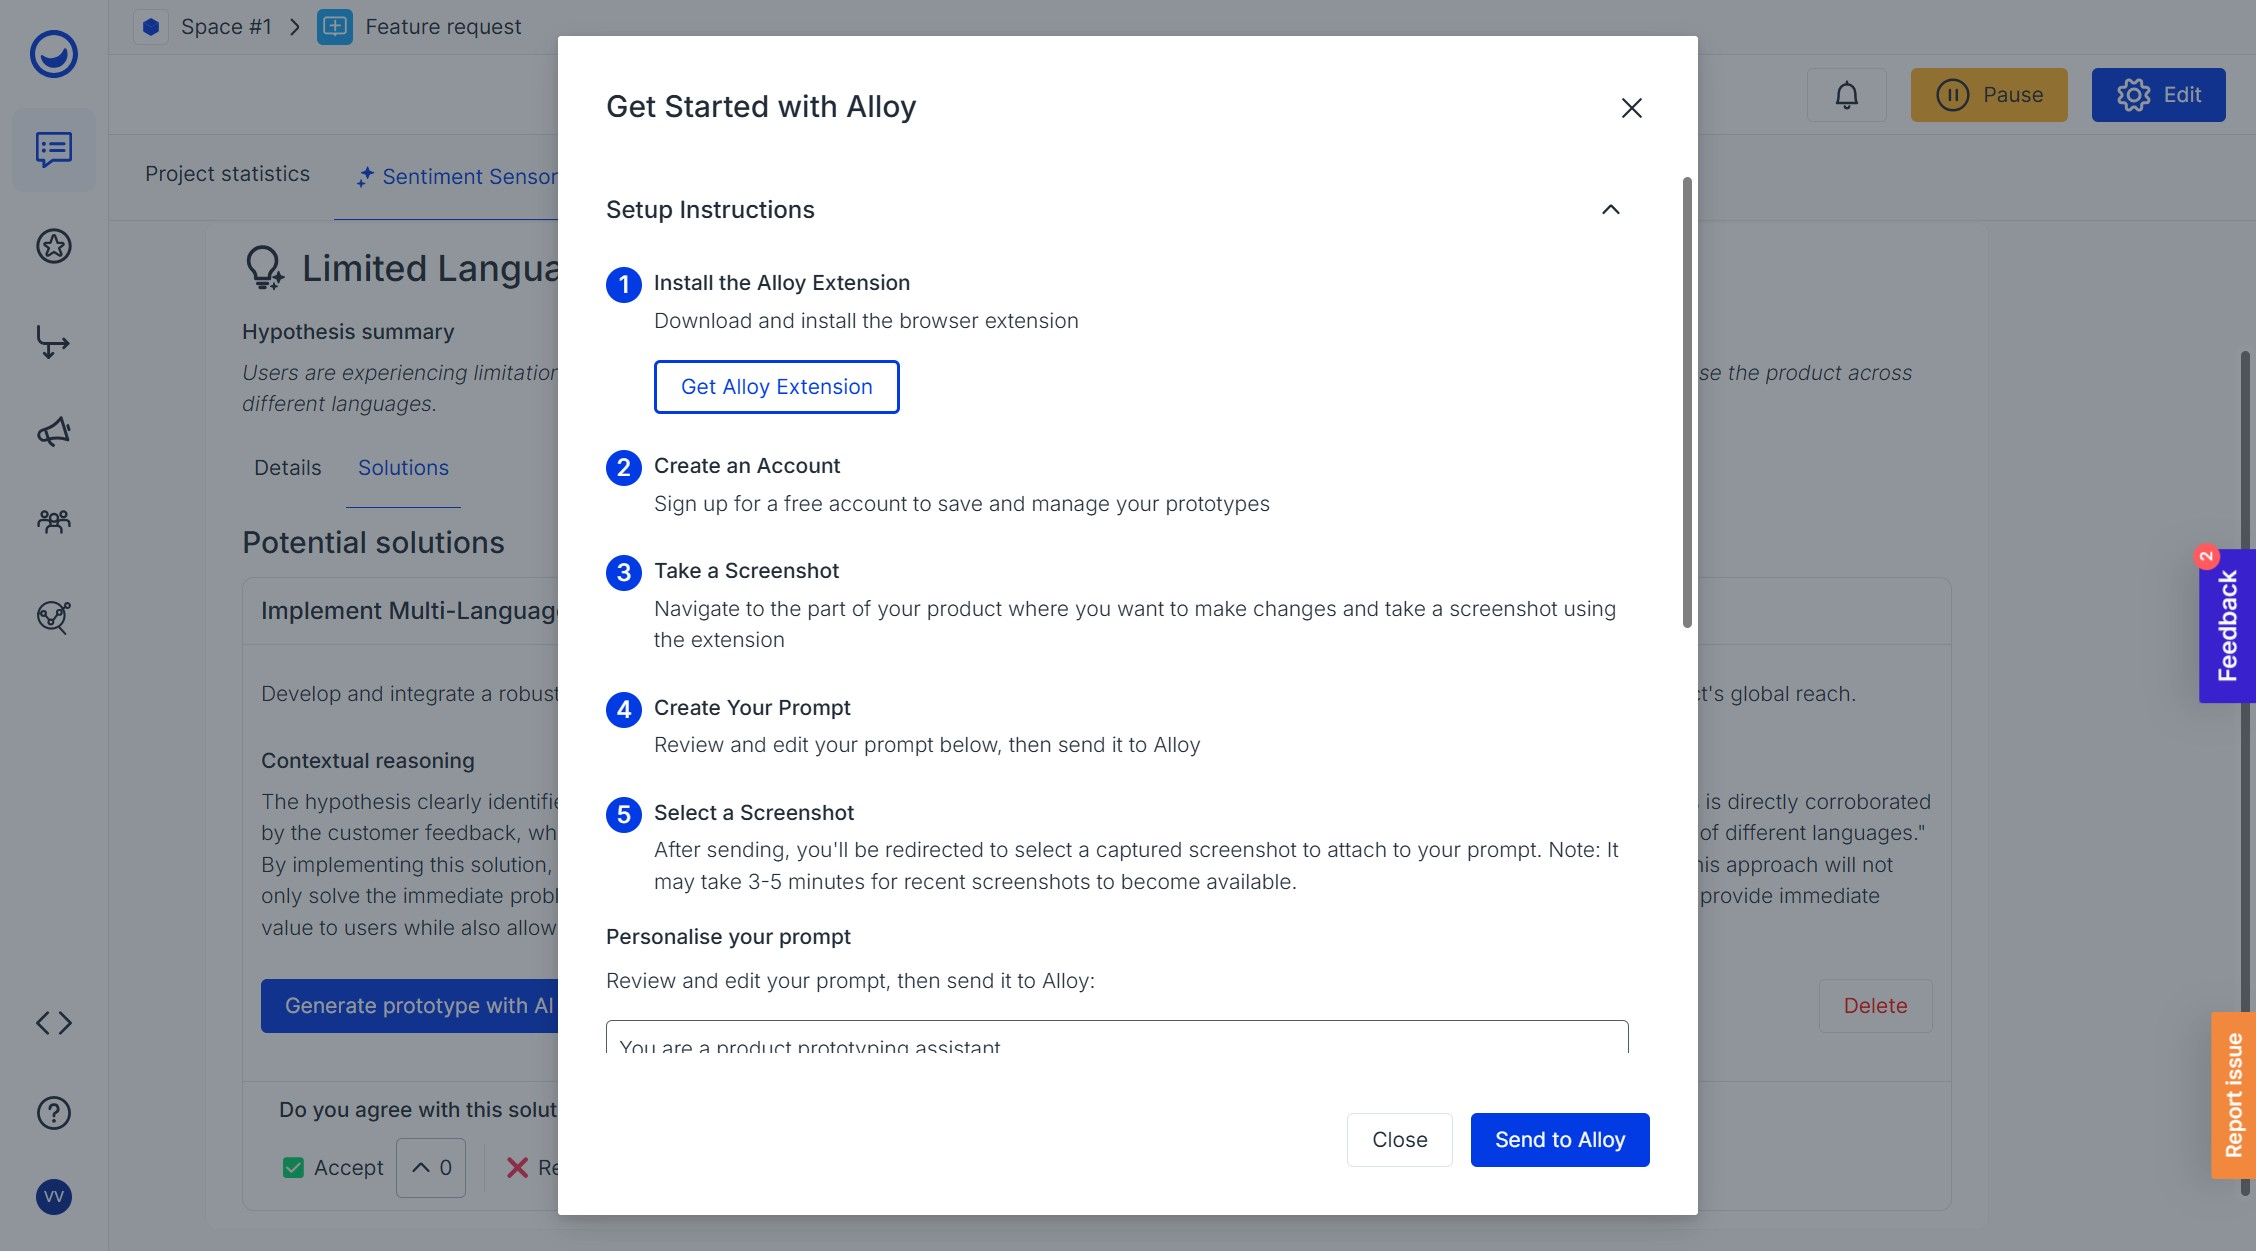Open the team members sidebar icon
The height and width of the screenshot is (1251, 2256).
tap(54, 521)
